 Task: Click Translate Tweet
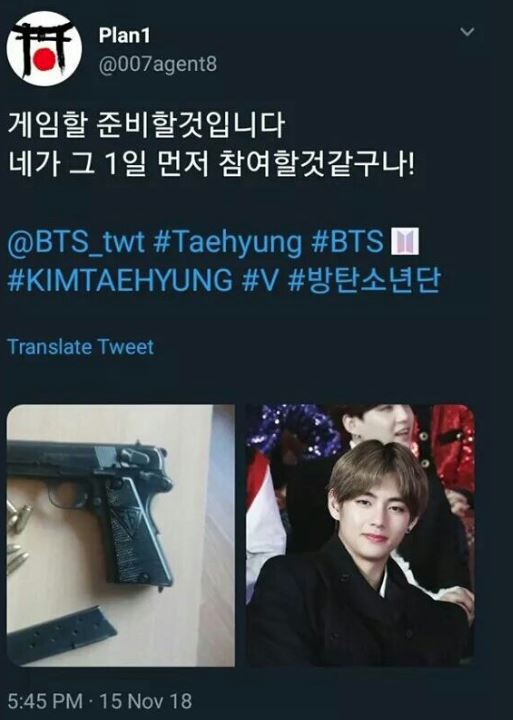click(x=80, y=347)
